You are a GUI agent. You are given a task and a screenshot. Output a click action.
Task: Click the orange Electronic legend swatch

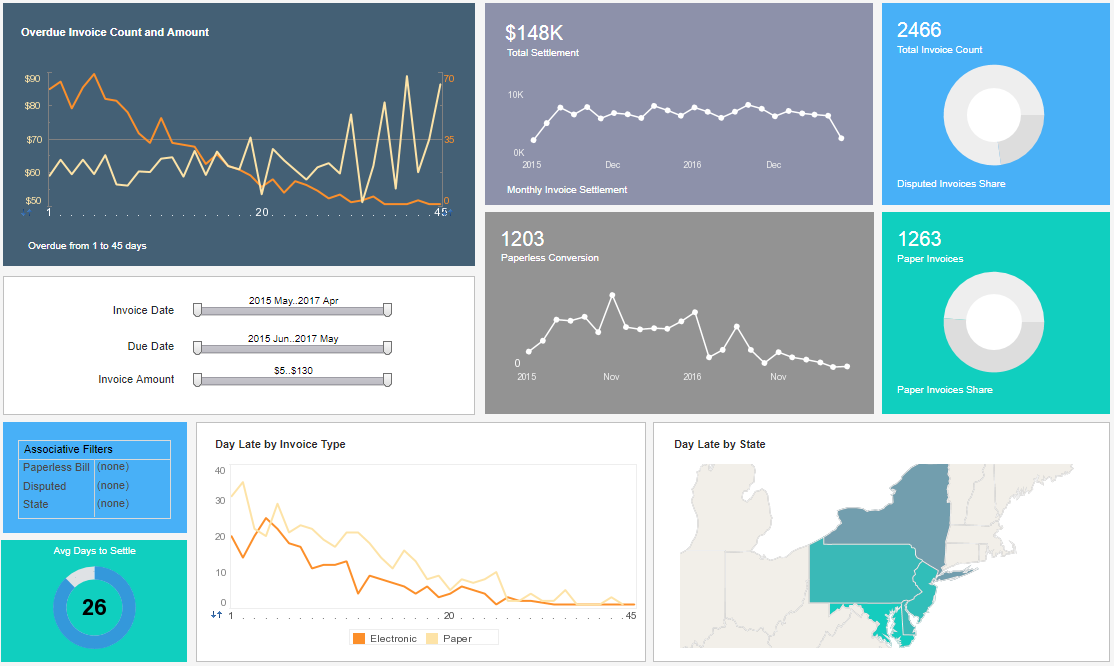tap(359, 638)
